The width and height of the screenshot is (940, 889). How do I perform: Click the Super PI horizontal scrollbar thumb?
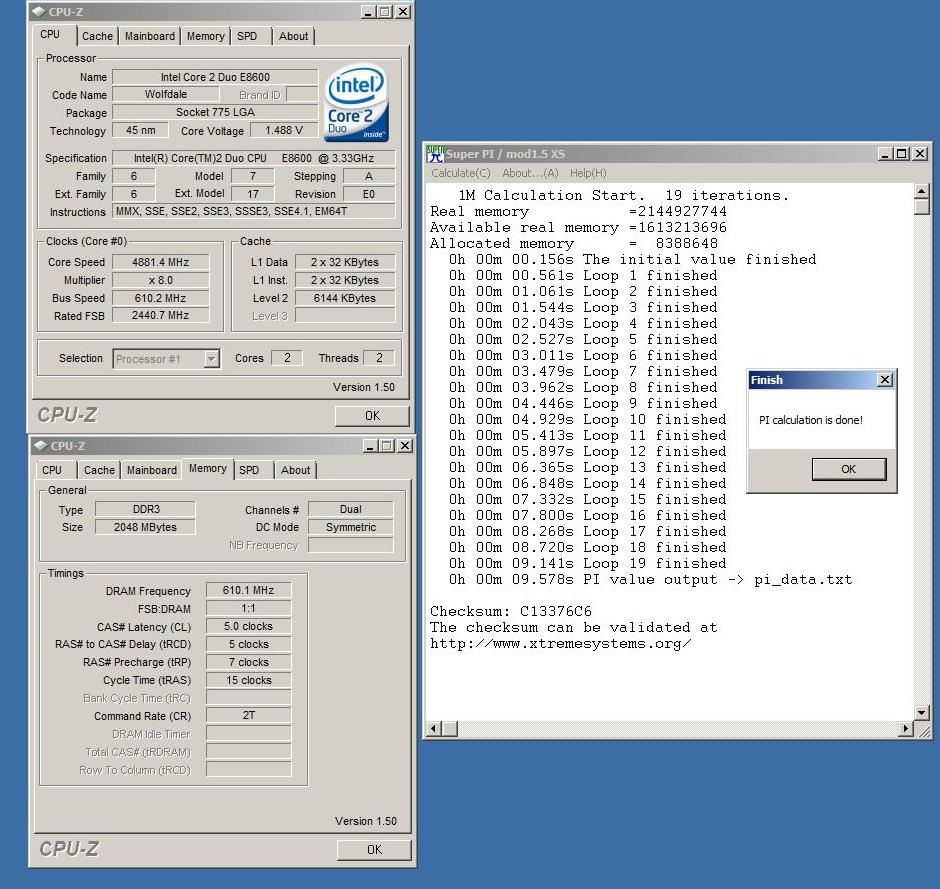449,728
